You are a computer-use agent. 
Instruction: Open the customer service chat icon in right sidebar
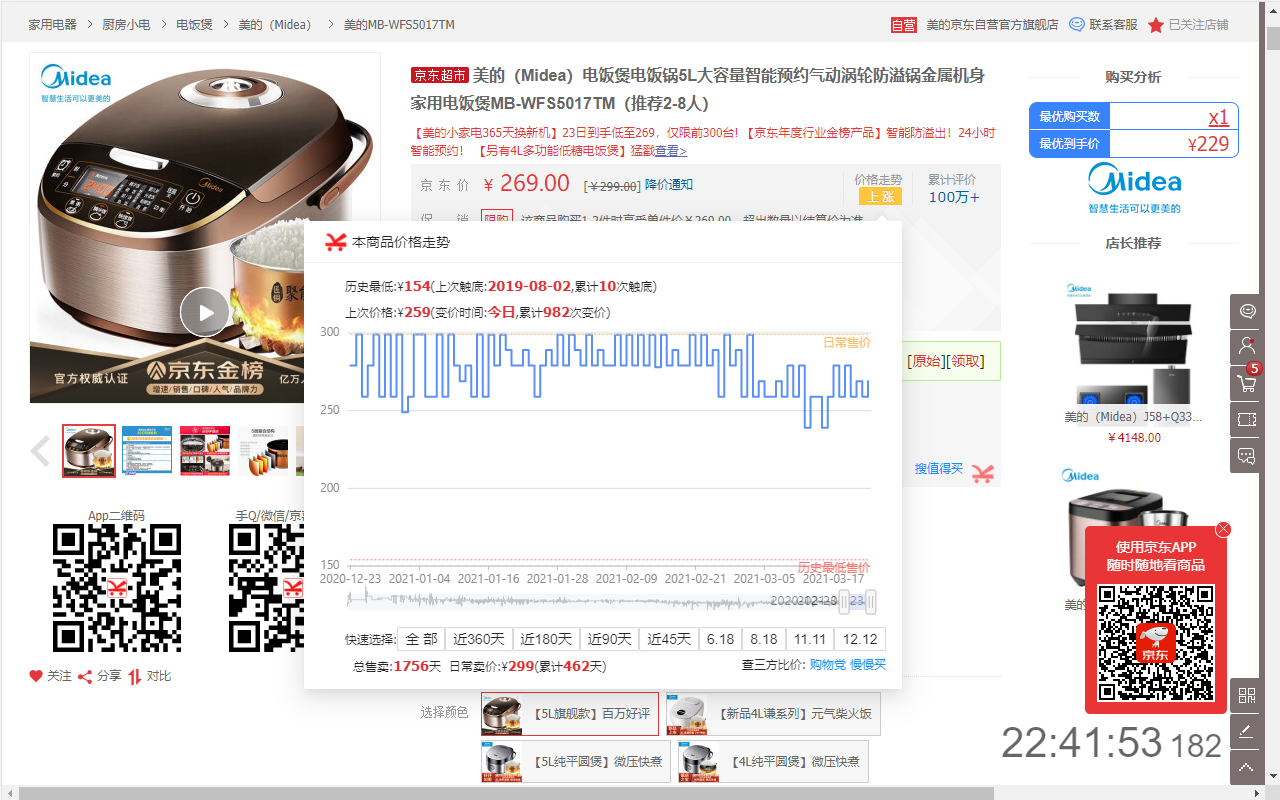coord(1245,311)
